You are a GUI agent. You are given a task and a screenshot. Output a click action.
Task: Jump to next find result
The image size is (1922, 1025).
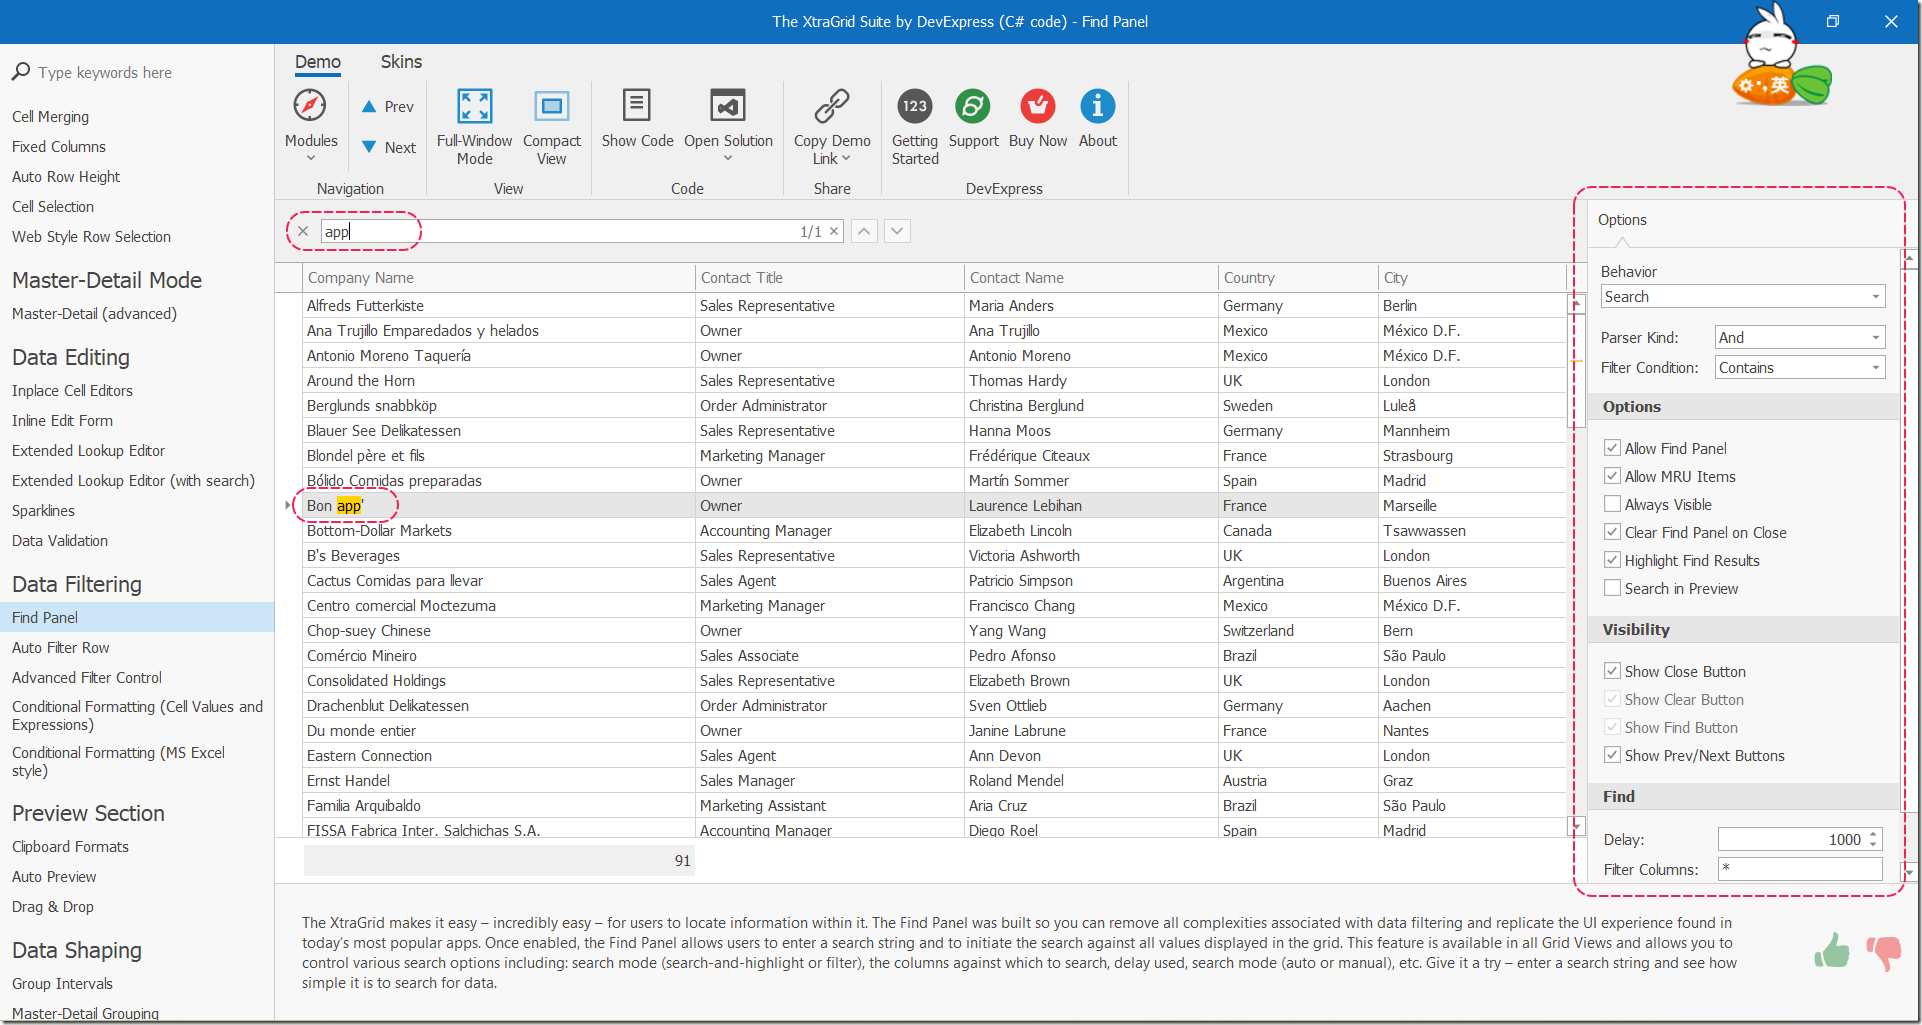click(897, 231)
